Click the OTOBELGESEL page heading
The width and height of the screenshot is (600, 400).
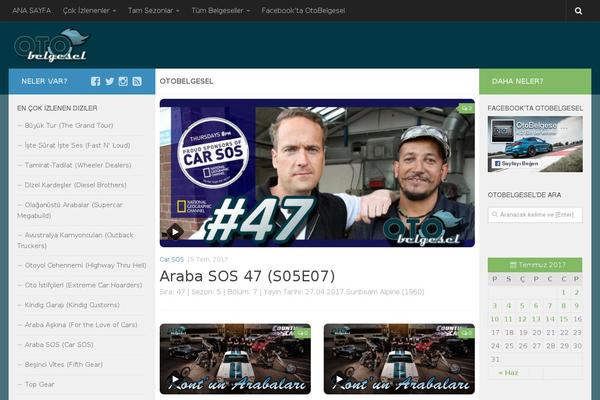[x=186, y=81]
